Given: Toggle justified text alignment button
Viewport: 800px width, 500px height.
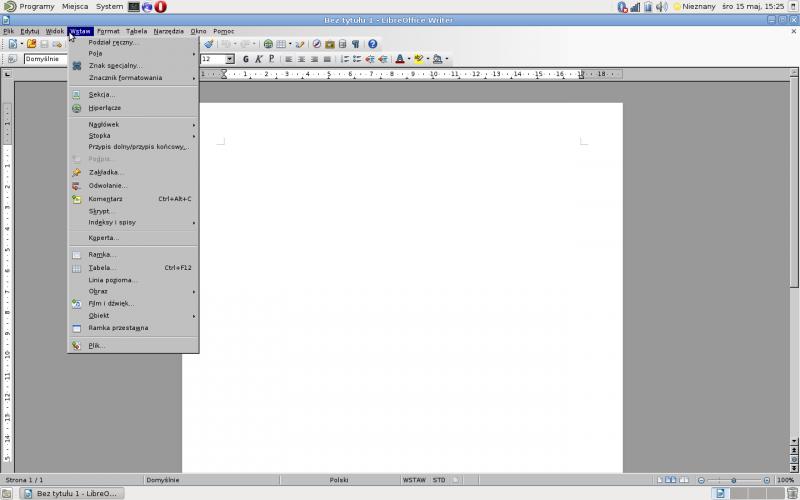Looking at the screenshot, I should coord(327,59).
